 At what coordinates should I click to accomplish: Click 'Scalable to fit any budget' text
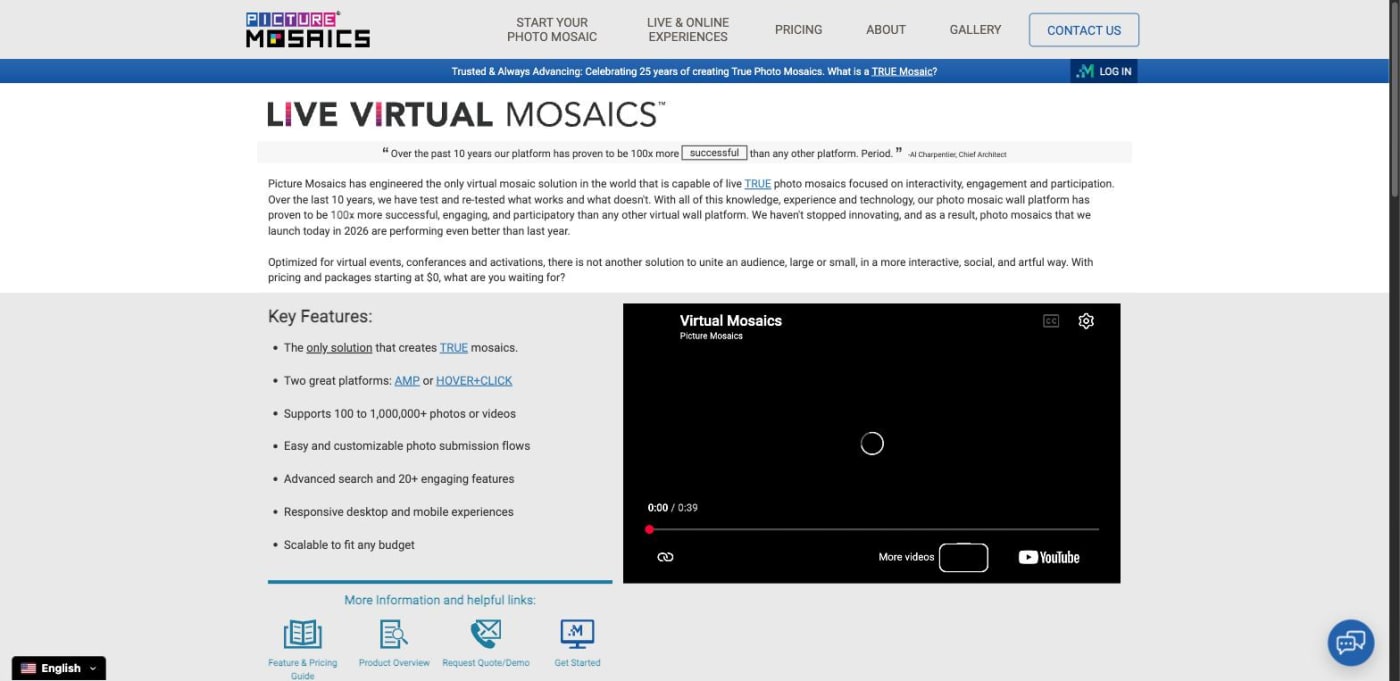point(349,545)
